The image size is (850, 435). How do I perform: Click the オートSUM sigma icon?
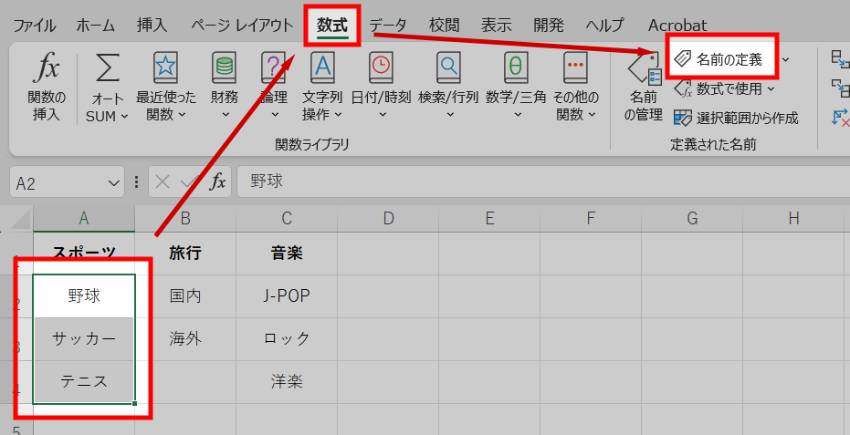(x=107, y=68)
